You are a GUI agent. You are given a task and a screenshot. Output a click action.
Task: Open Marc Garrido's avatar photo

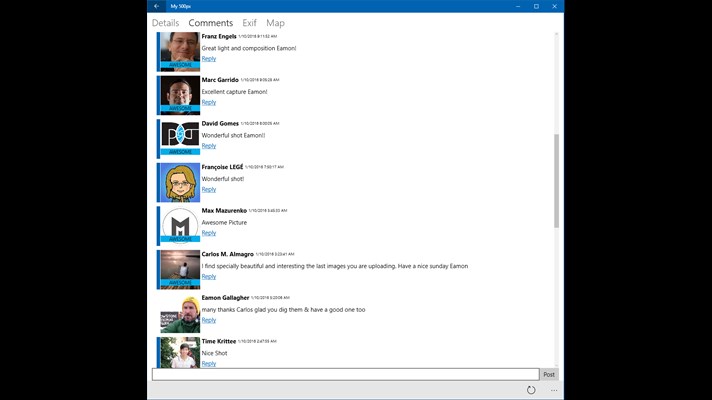180,95
